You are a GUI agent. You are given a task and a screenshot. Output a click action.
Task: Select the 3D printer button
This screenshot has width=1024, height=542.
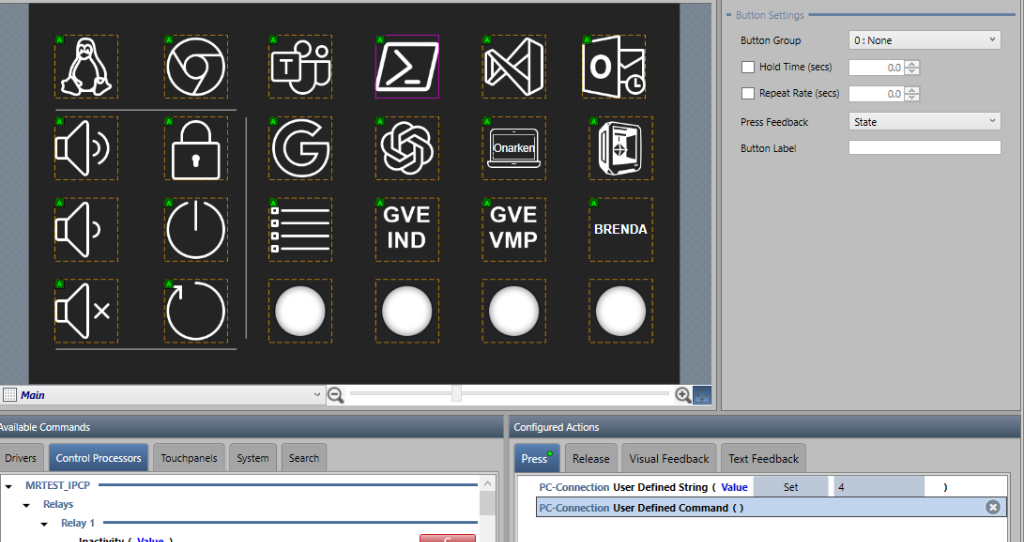coord(620,148)
